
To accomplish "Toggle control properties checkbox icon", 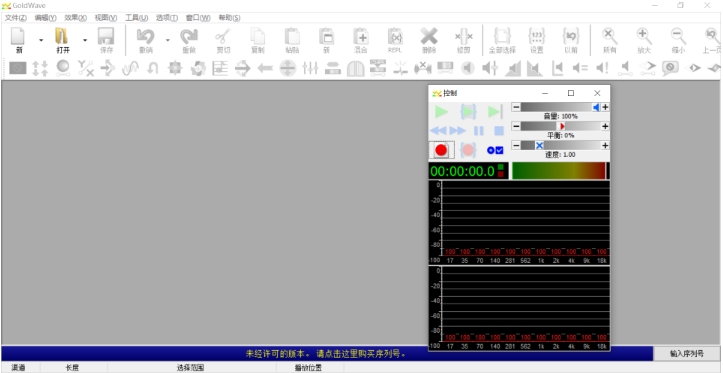I will pos(495,150).
